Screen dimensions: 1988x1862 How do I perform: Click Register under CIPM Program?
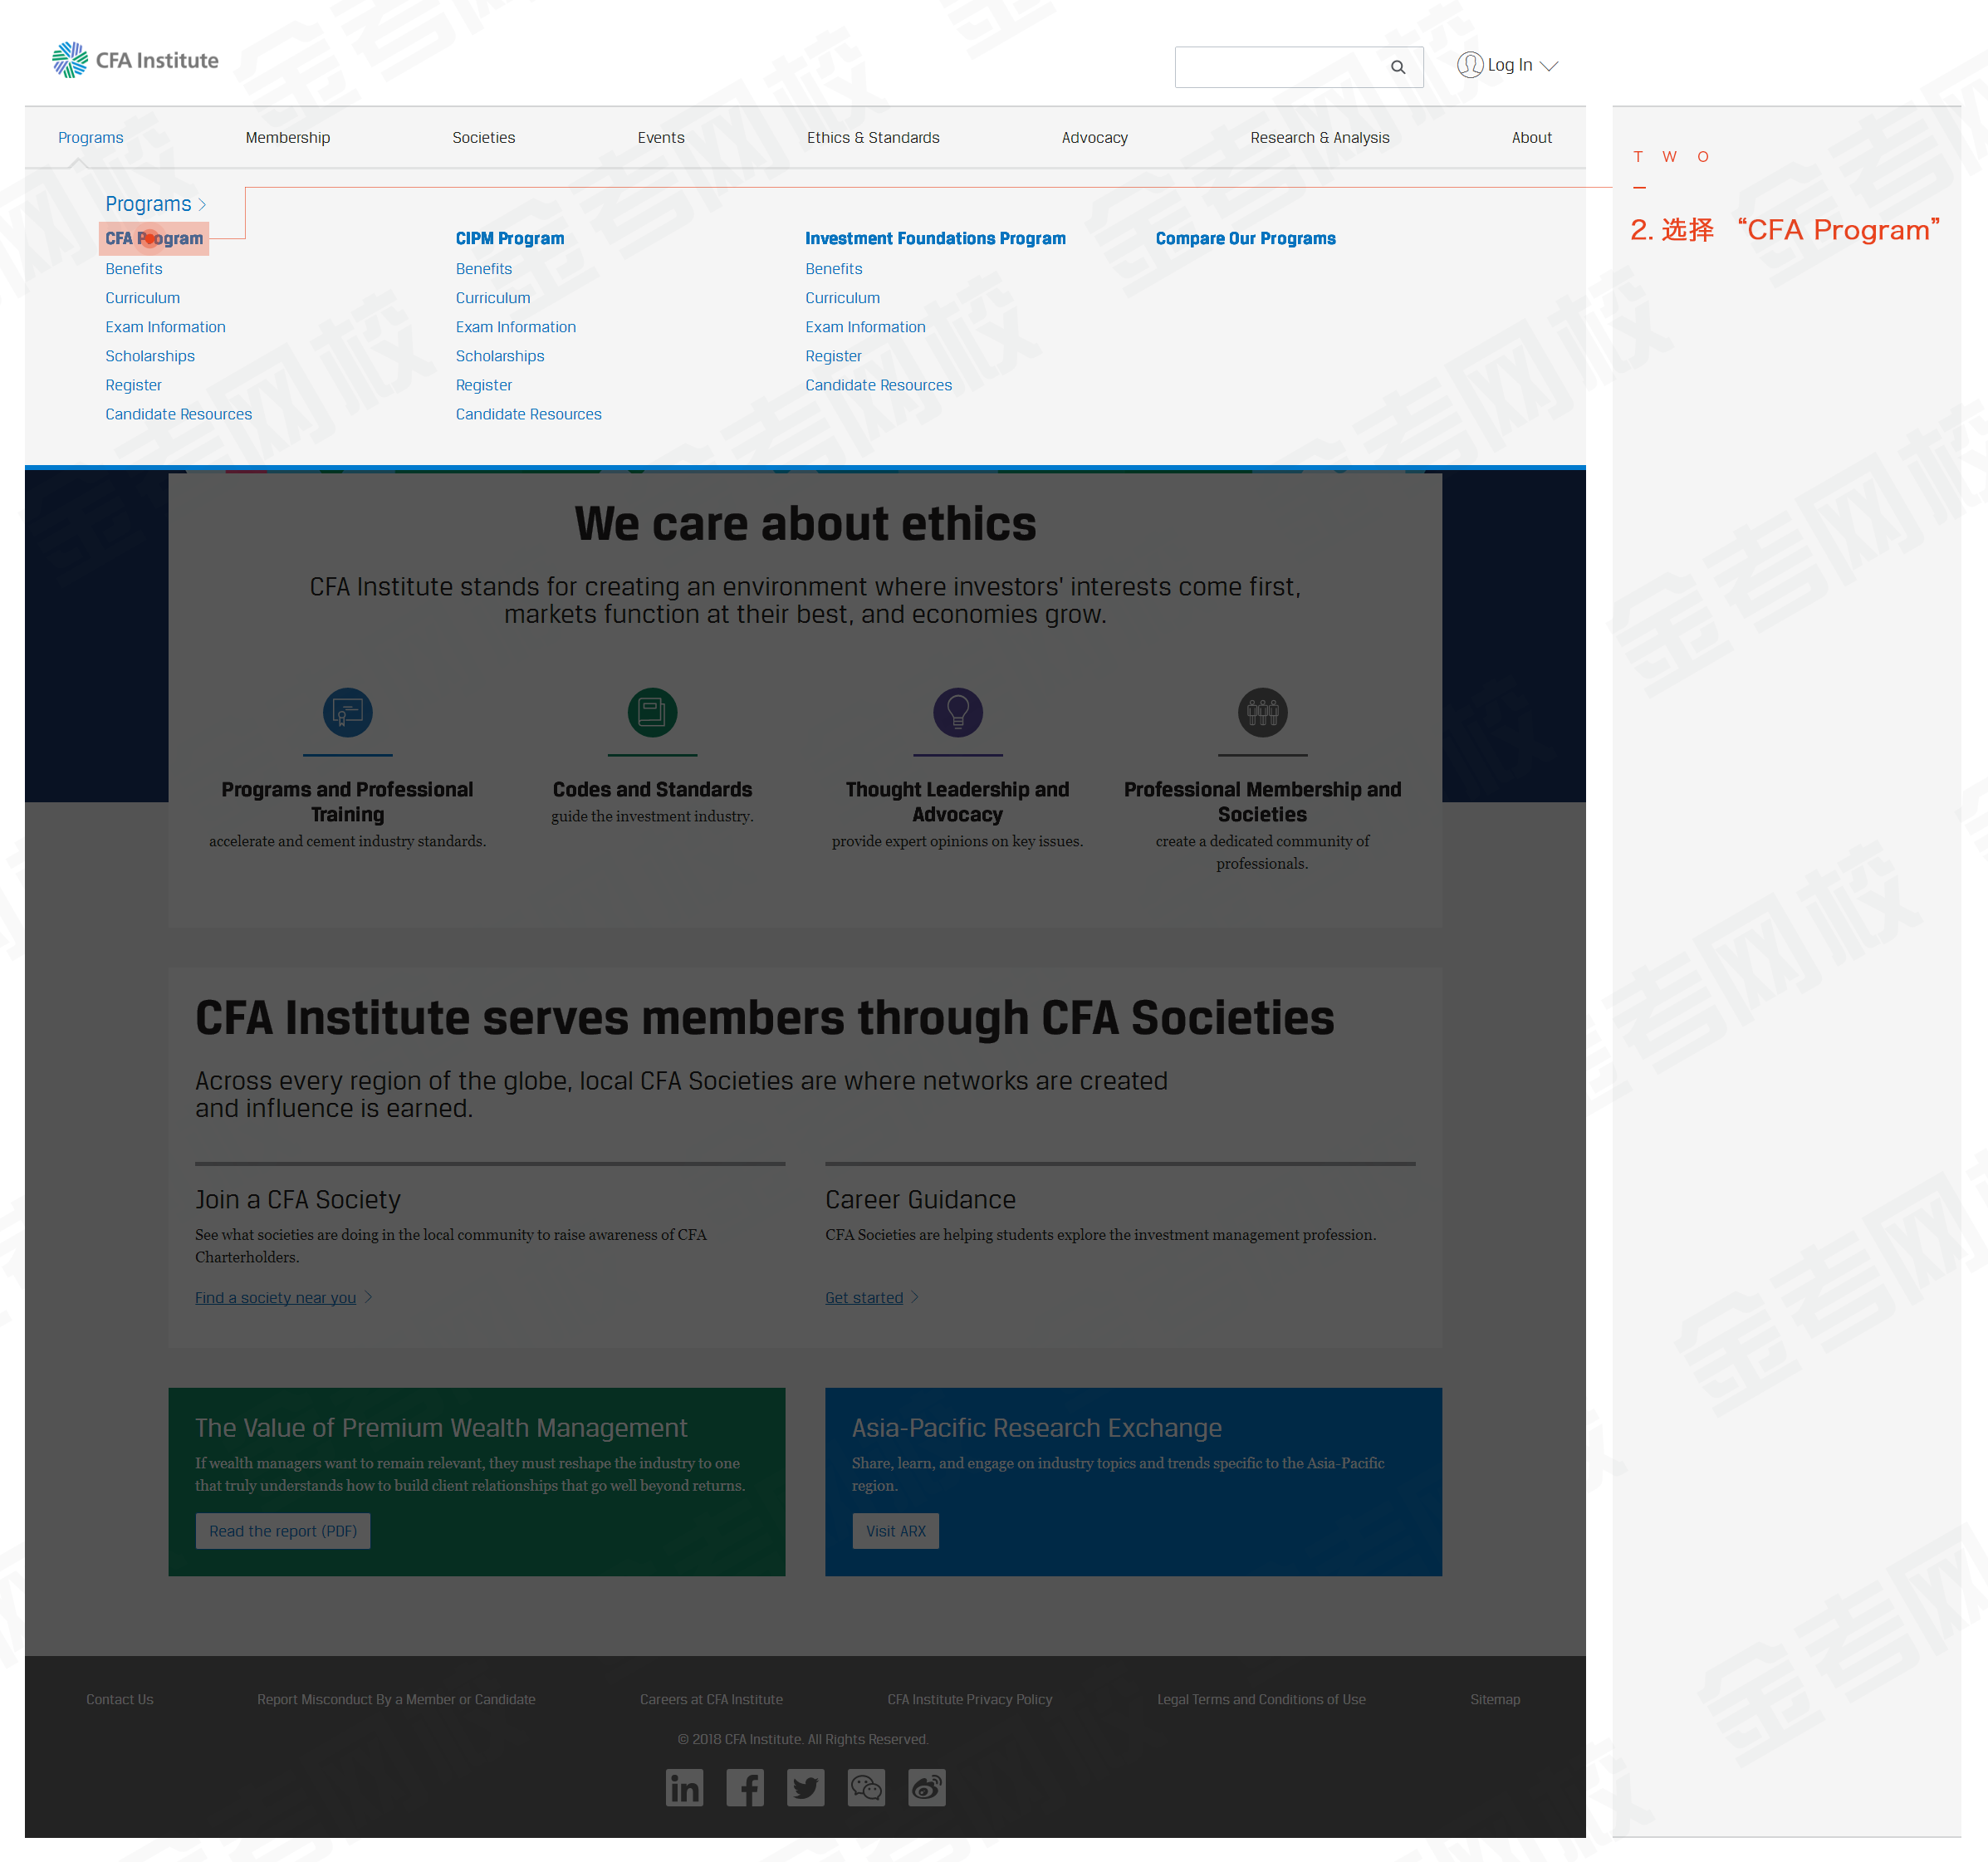(x=484, y=384)
